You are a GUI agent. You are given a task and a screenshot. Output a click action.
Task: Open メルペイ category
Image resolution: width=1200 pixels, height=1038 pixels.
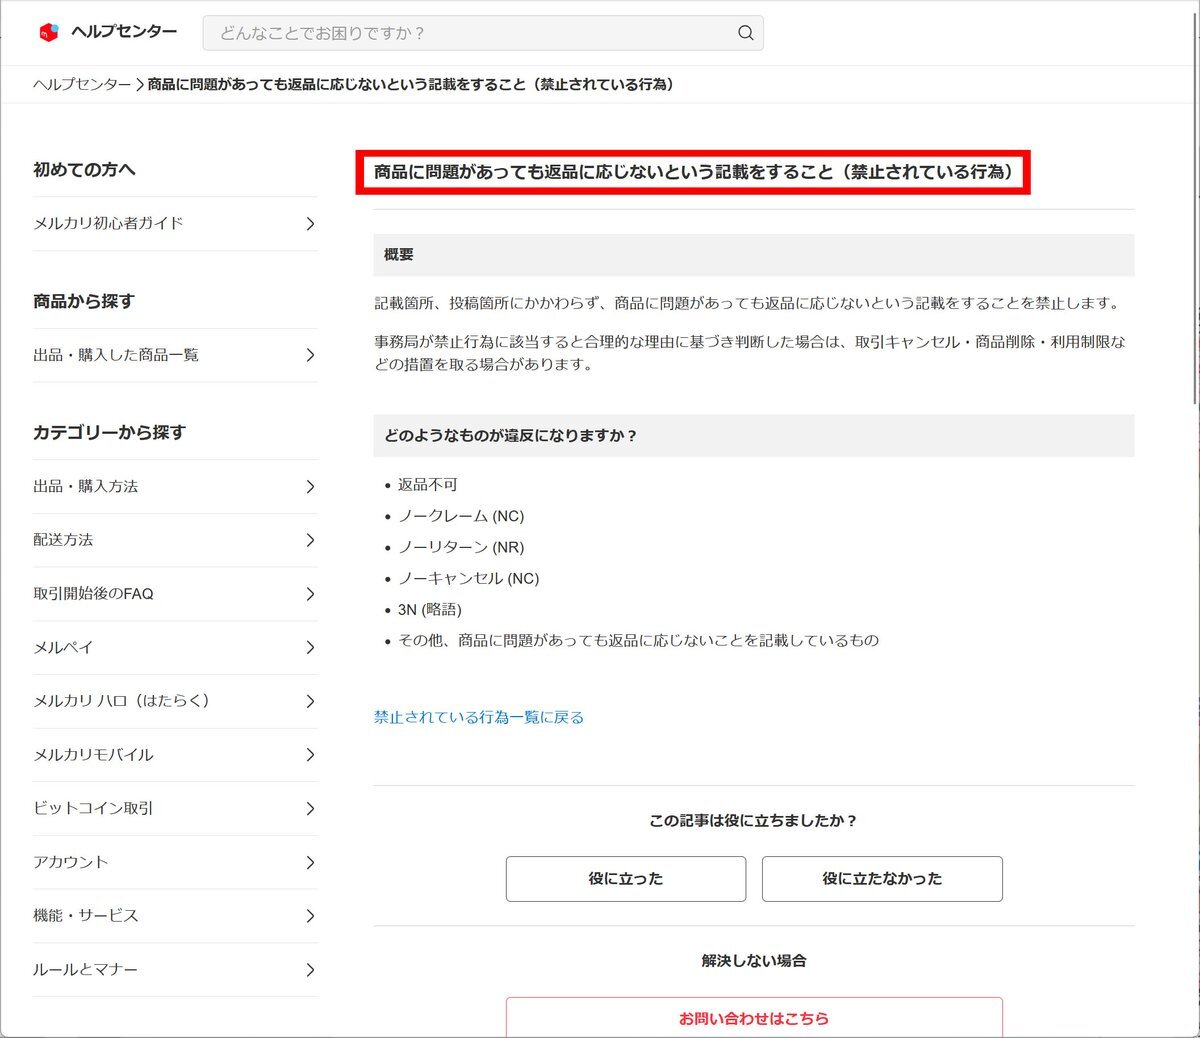175,648
